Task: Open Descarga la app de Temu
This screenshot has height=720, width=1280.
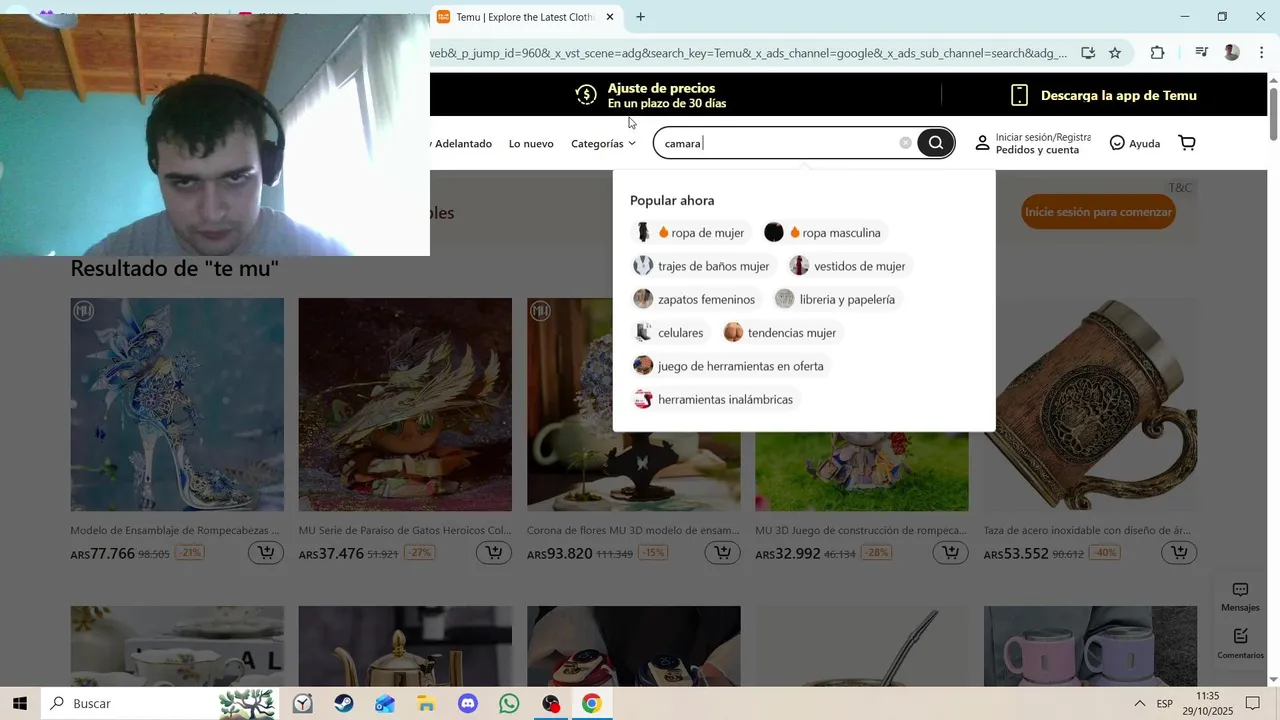Action: point(1104,95)
